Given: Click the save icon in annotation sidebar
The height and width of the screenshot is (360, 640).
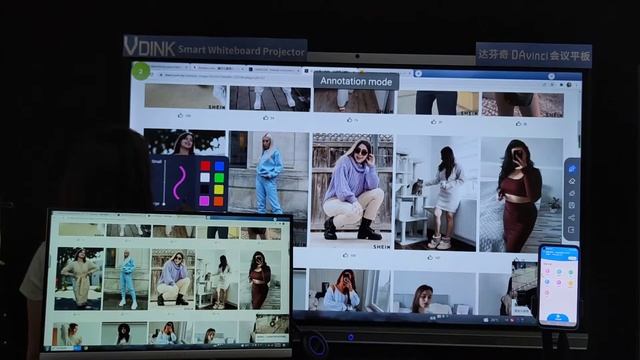Looking at the screenshot, I should 572,205.
